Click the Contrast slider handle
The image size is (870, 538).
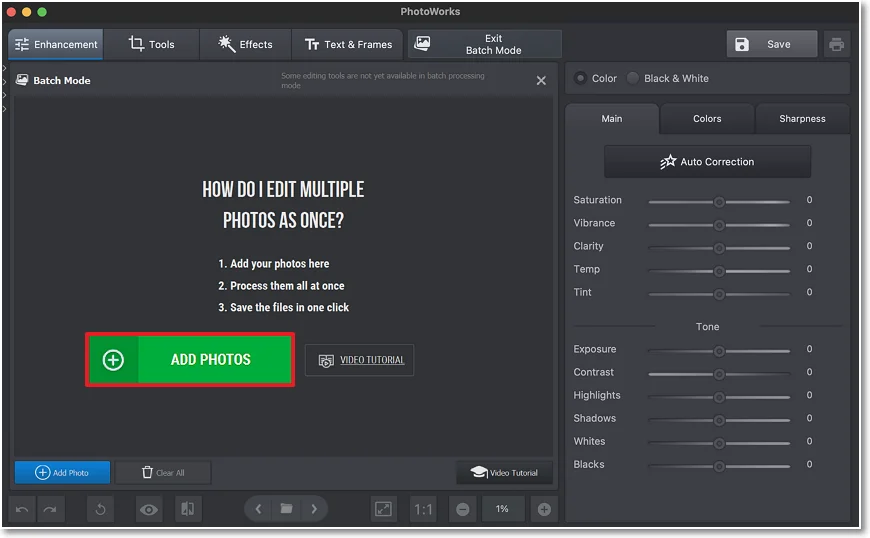click(x=719, y=374)
